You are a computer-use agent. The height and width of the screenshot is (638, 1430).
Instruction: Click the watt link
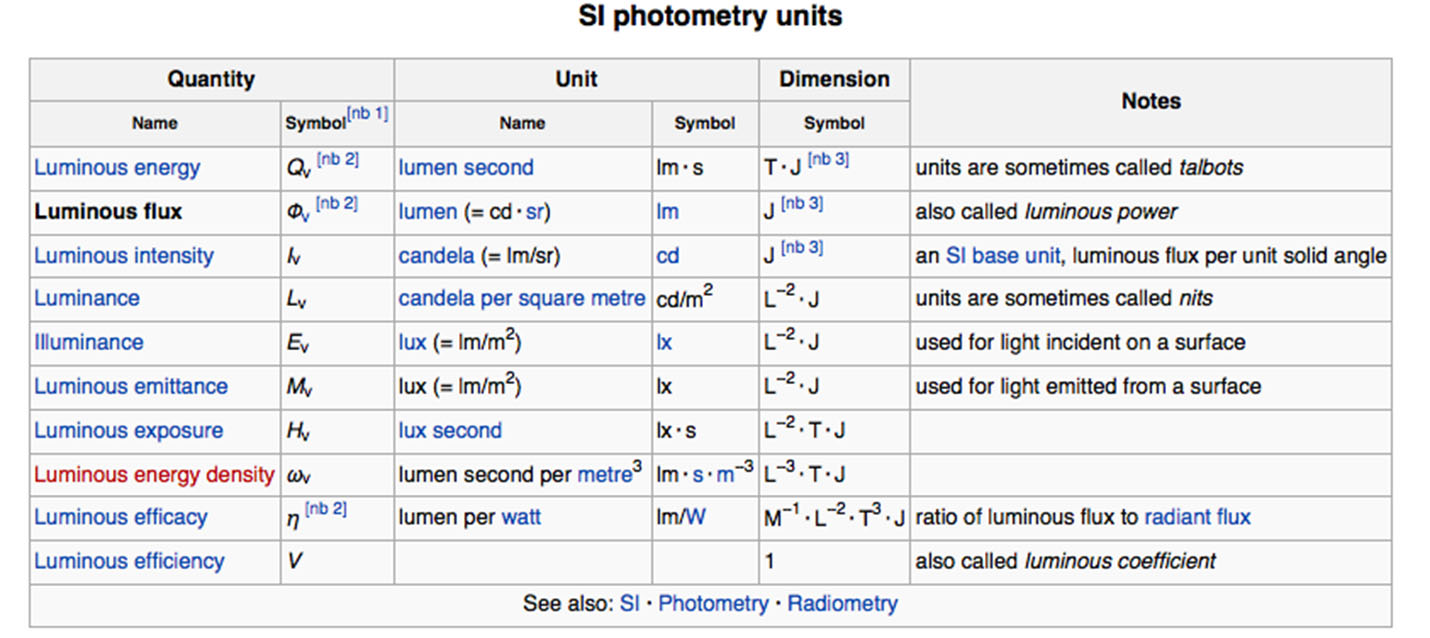tap(521, 517)
